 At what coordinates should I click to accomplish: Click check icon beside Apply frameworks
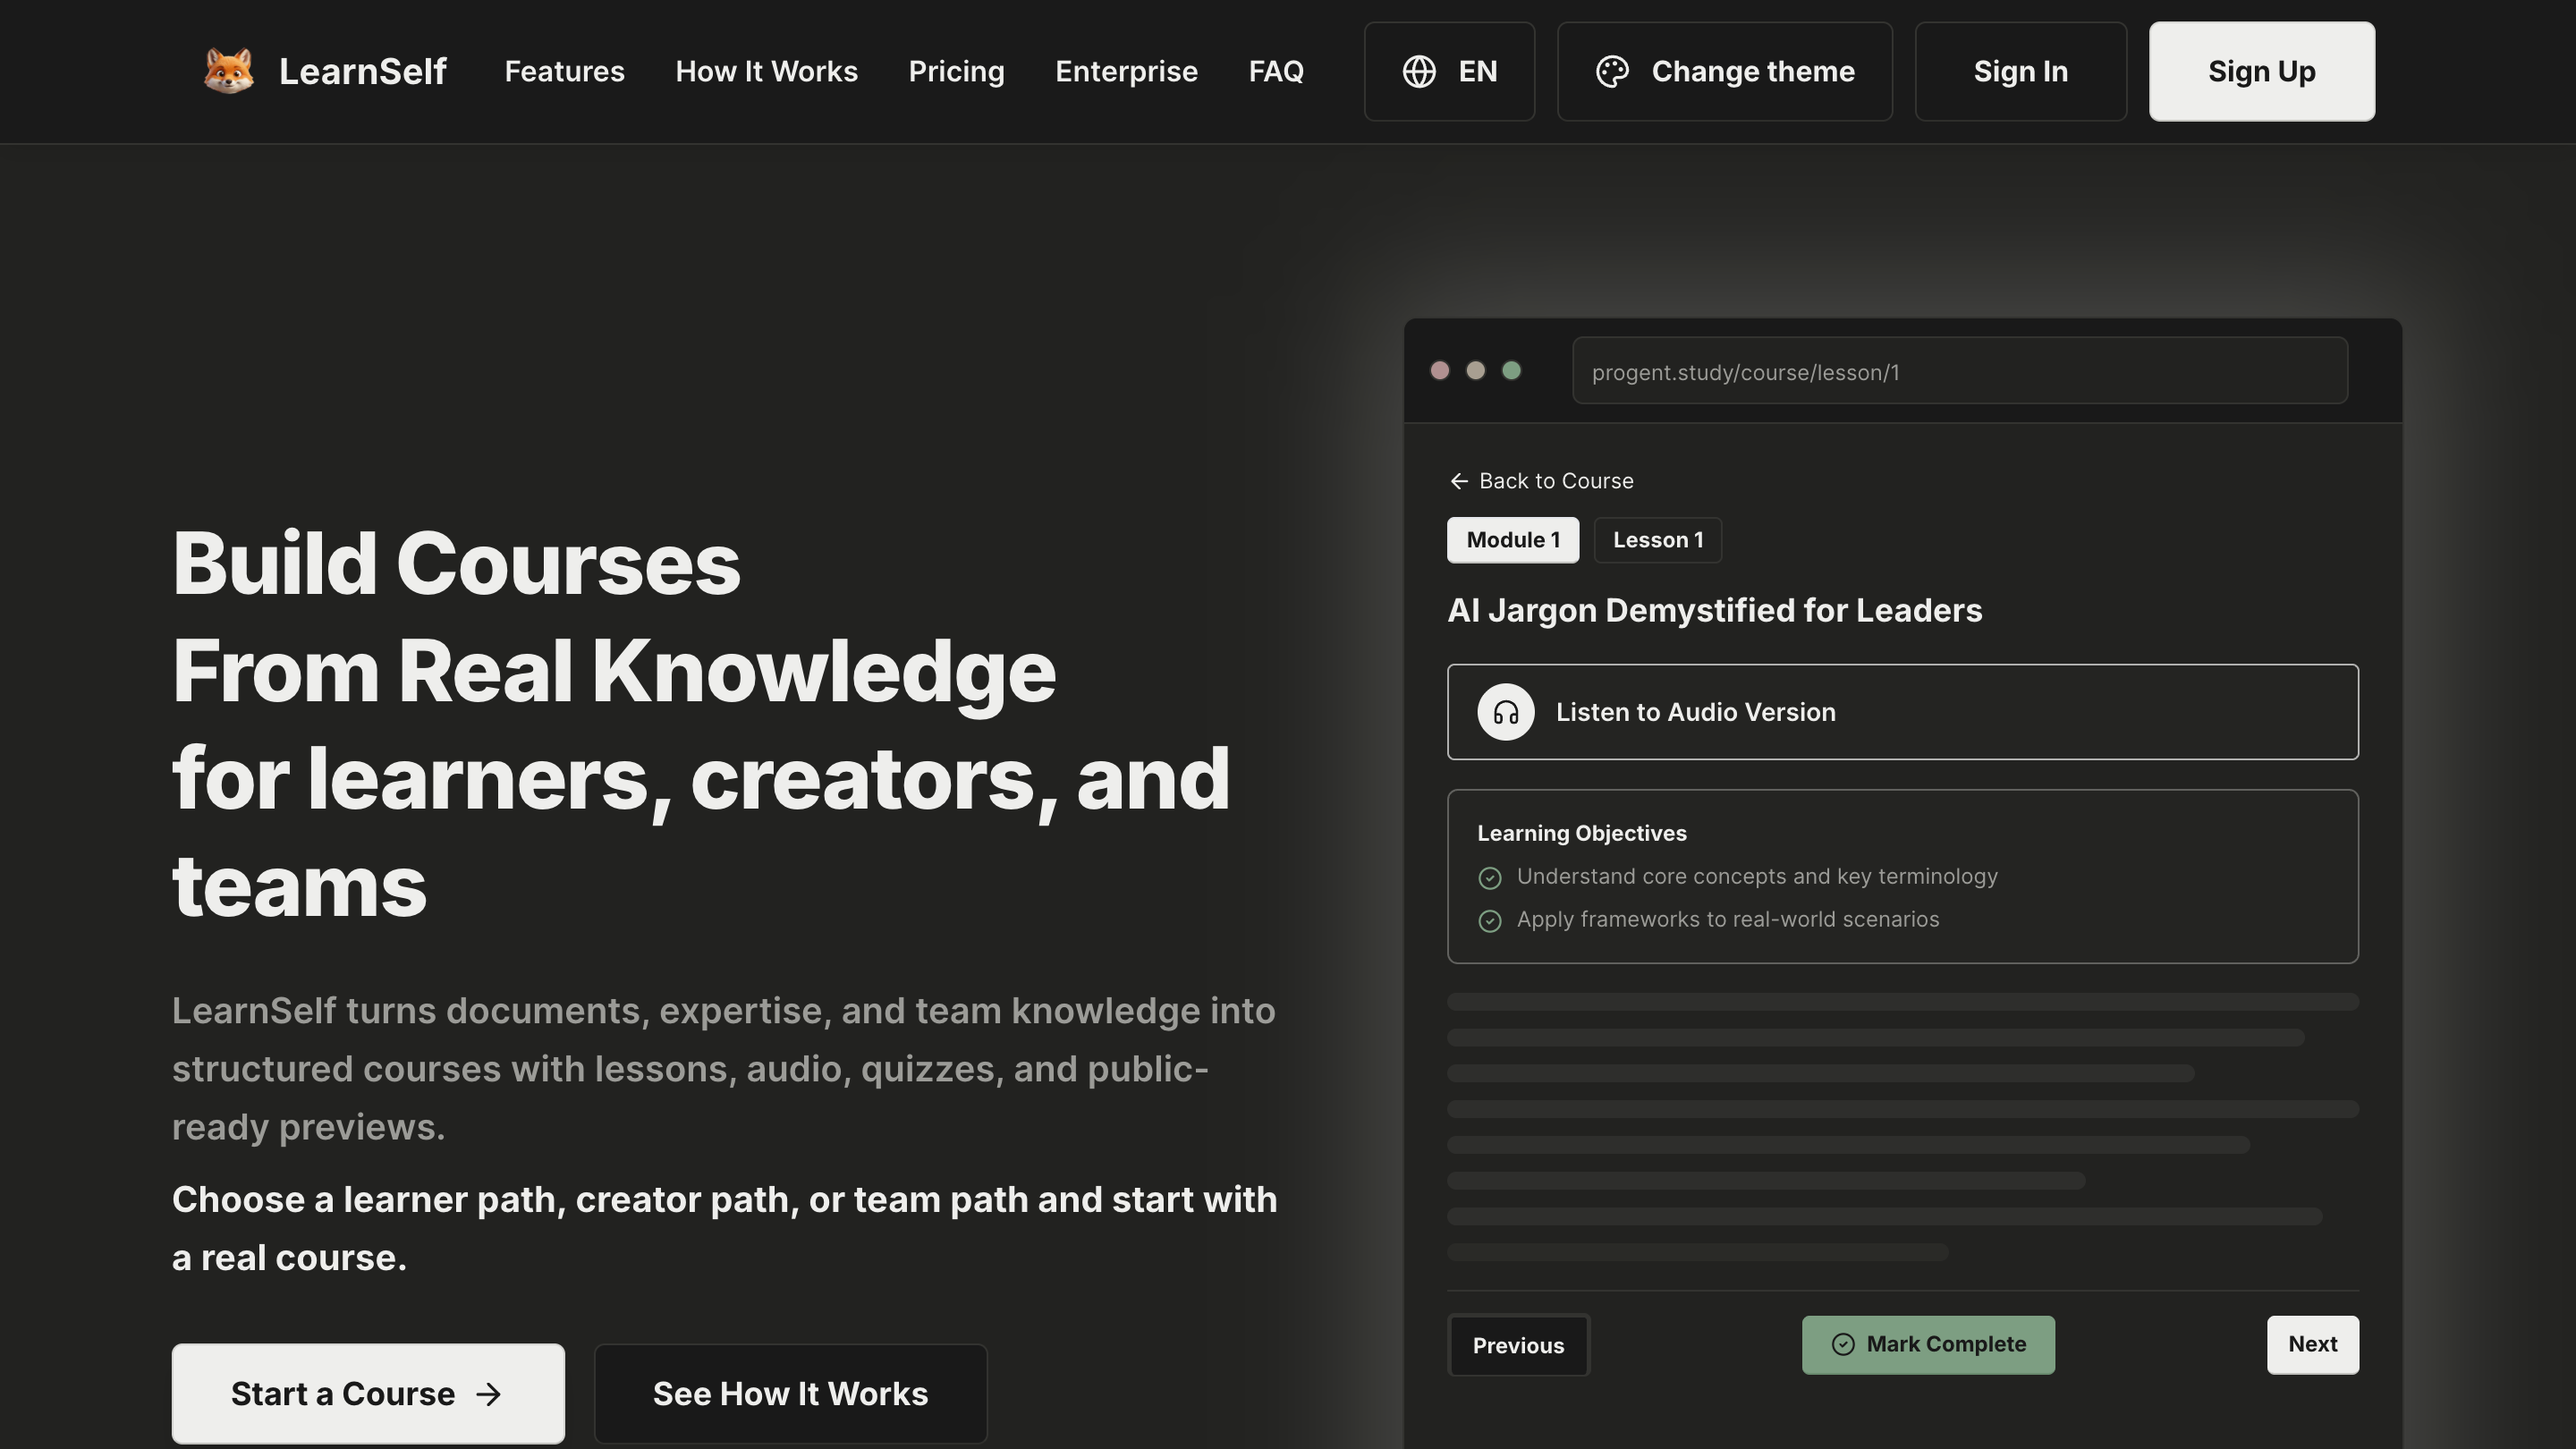pyautogui.click(x=1490, y=921)
